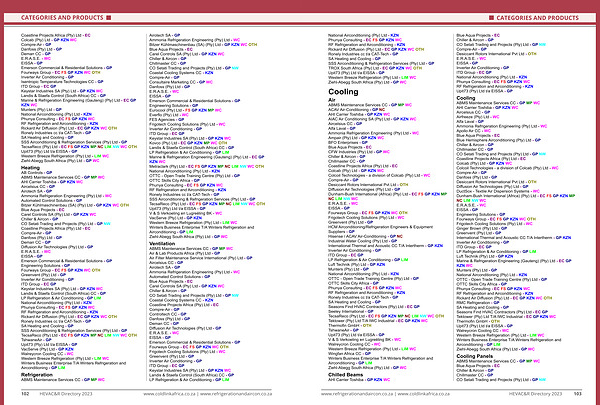Select 'DuctSox - Textile Air Dispersion Systems' entry
600x405 pixels.
coord(498,191)
